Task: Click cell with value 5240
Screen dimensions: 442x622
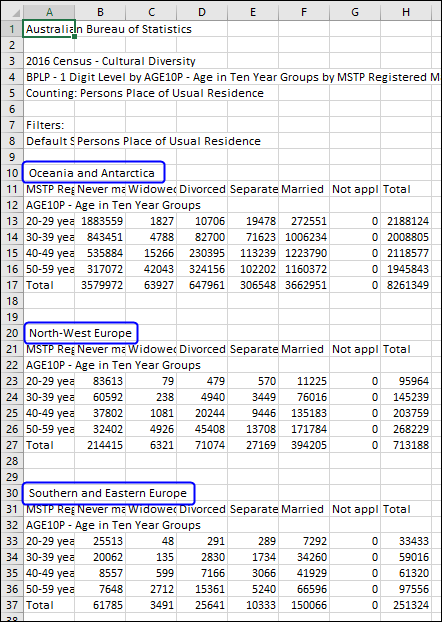Action: click(x=253, y=589)
